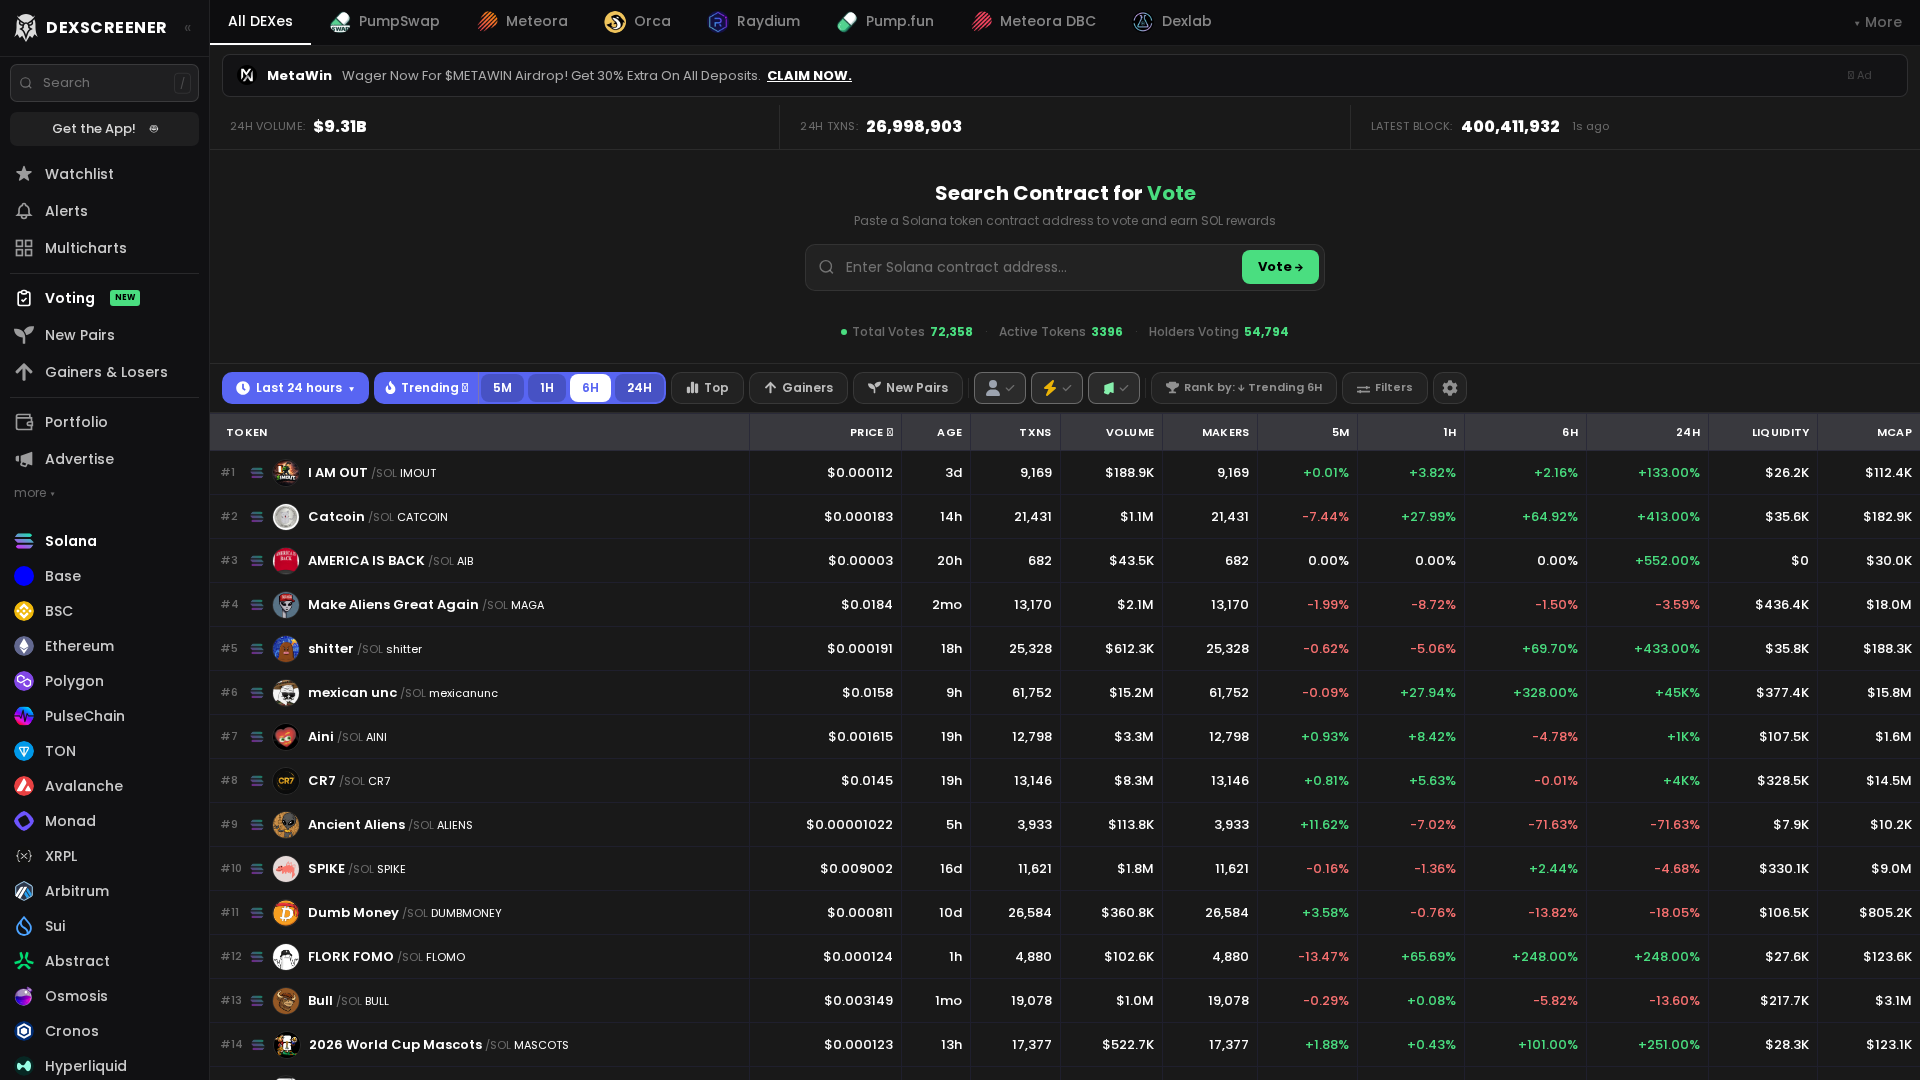
Task: Open the Catcoin token row
Action: point(1065,517)
